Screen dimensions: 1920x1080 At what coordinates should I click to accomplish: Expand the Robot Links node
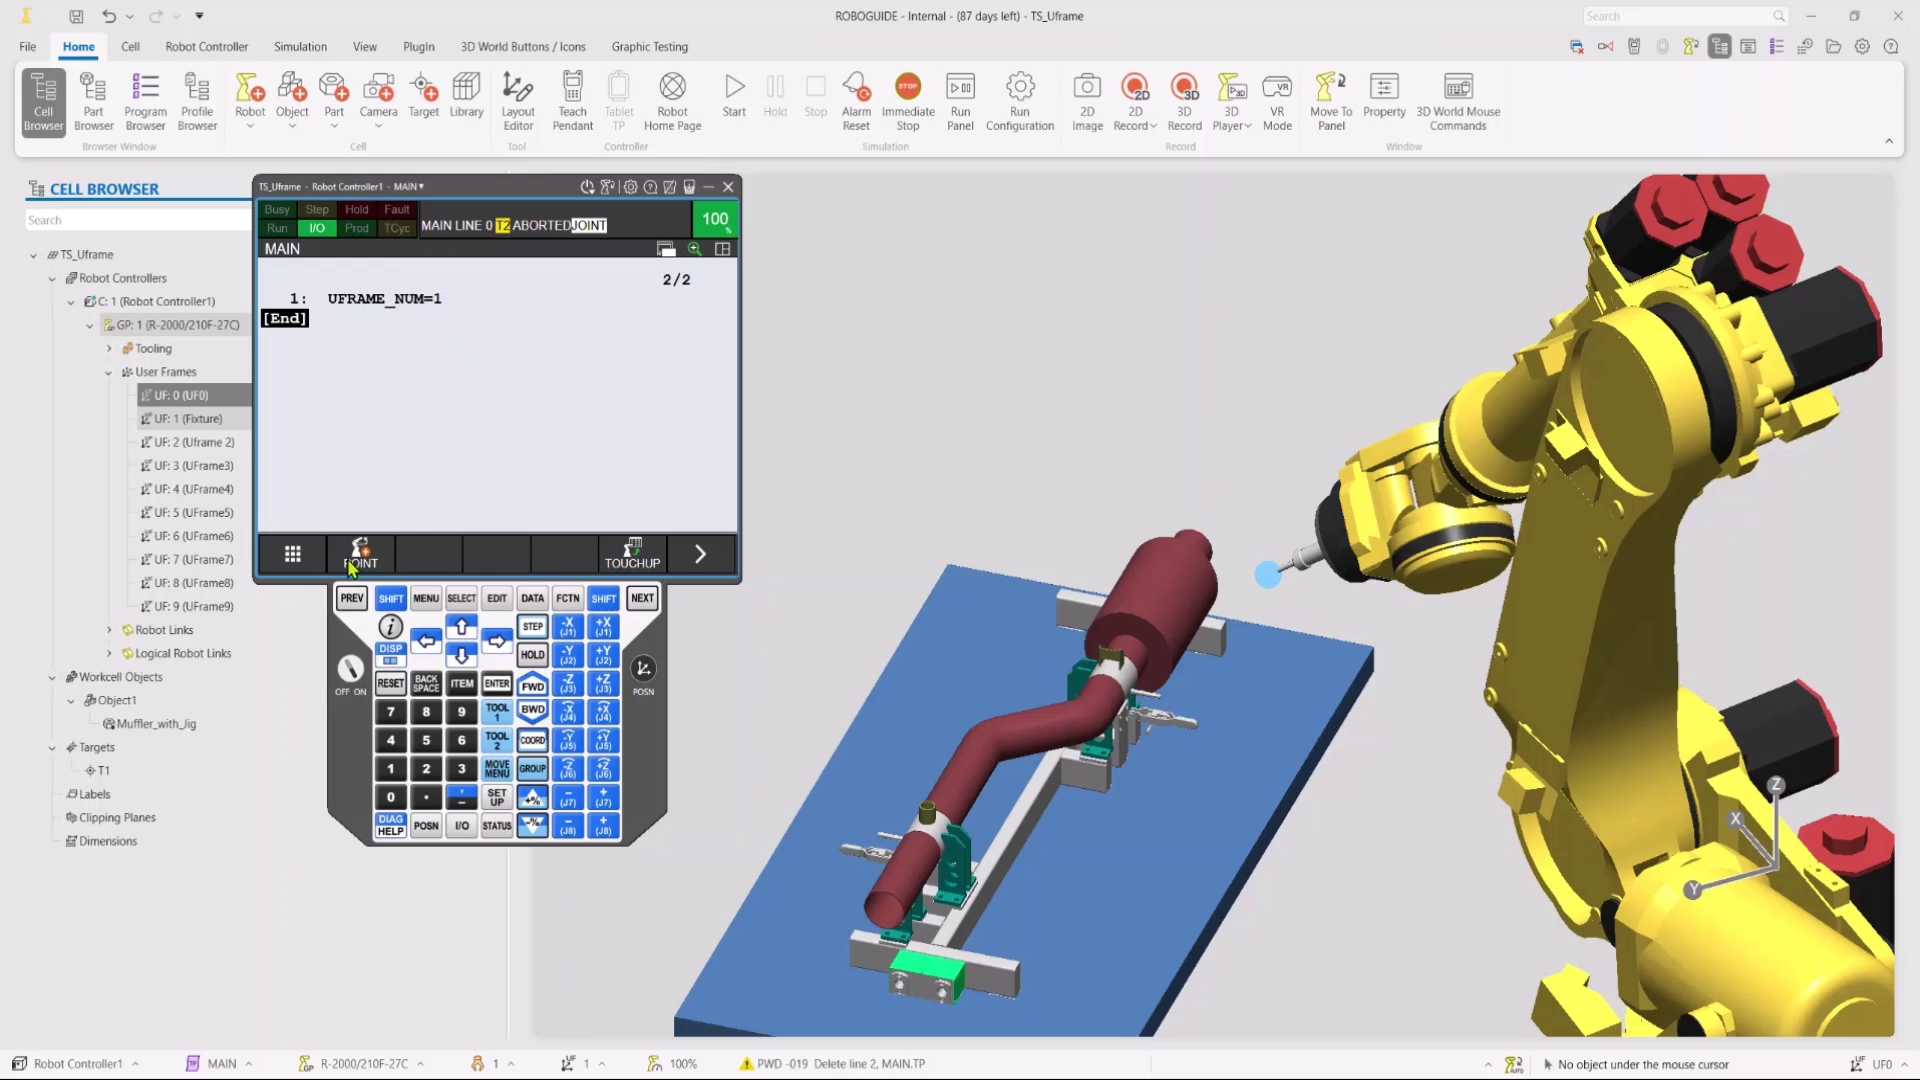point(109,630)
